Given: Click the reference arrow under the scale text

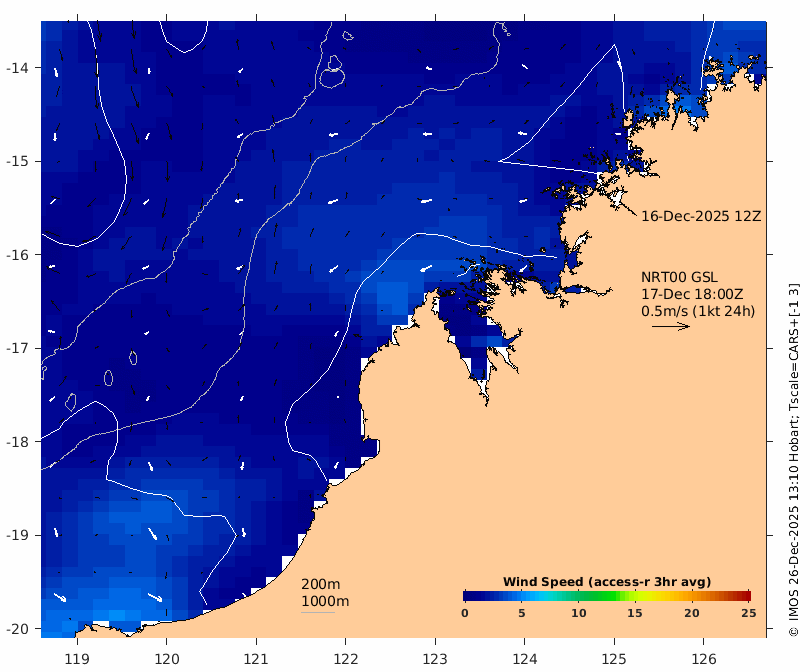Looking at the screenshot, I should (671, 326).
